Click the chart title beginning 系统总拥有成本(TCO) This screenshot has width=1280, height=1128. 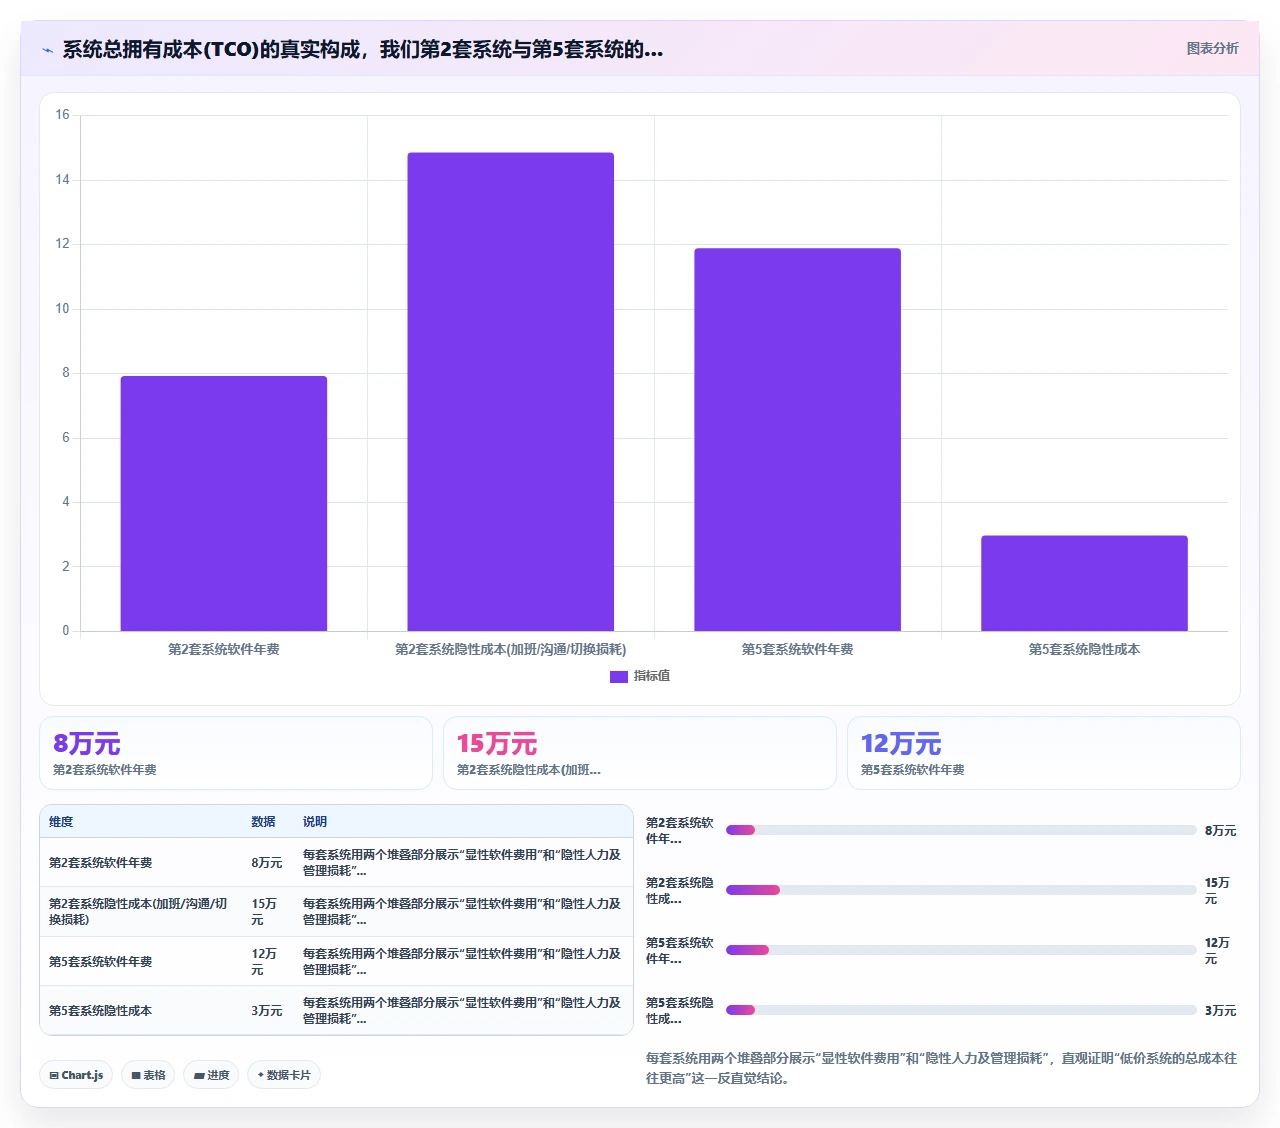pos(362,50)
